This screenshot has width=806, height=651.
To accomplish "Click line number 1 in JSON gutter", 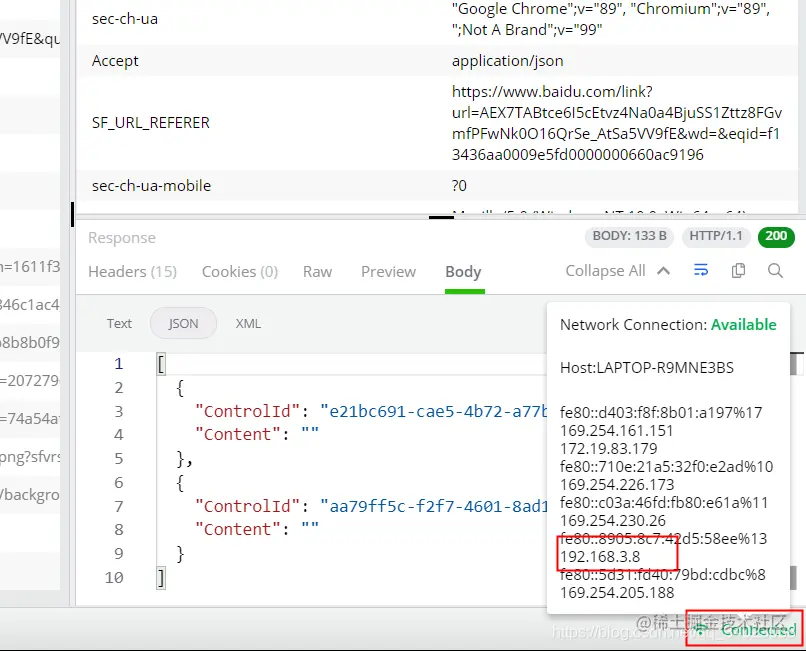I will (119, 364).
